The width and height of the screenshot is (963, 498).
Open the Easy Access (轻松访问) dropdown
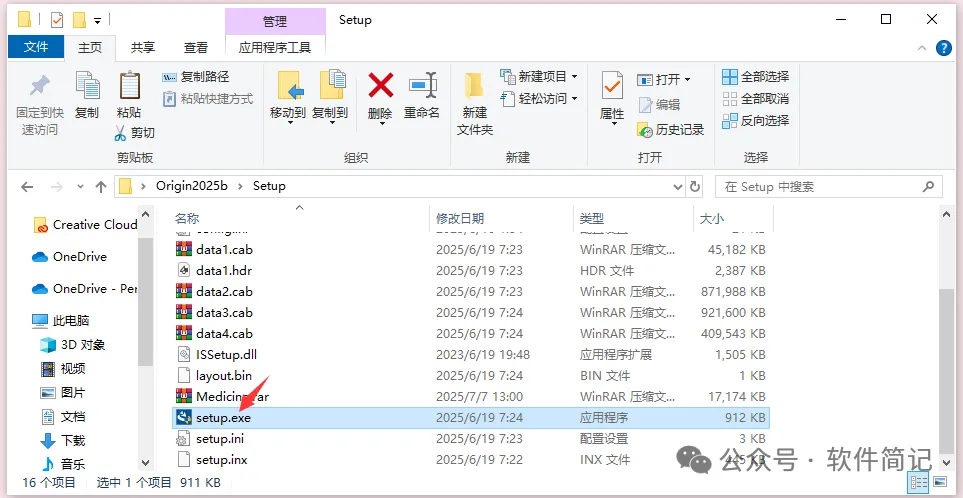point(539,98)
